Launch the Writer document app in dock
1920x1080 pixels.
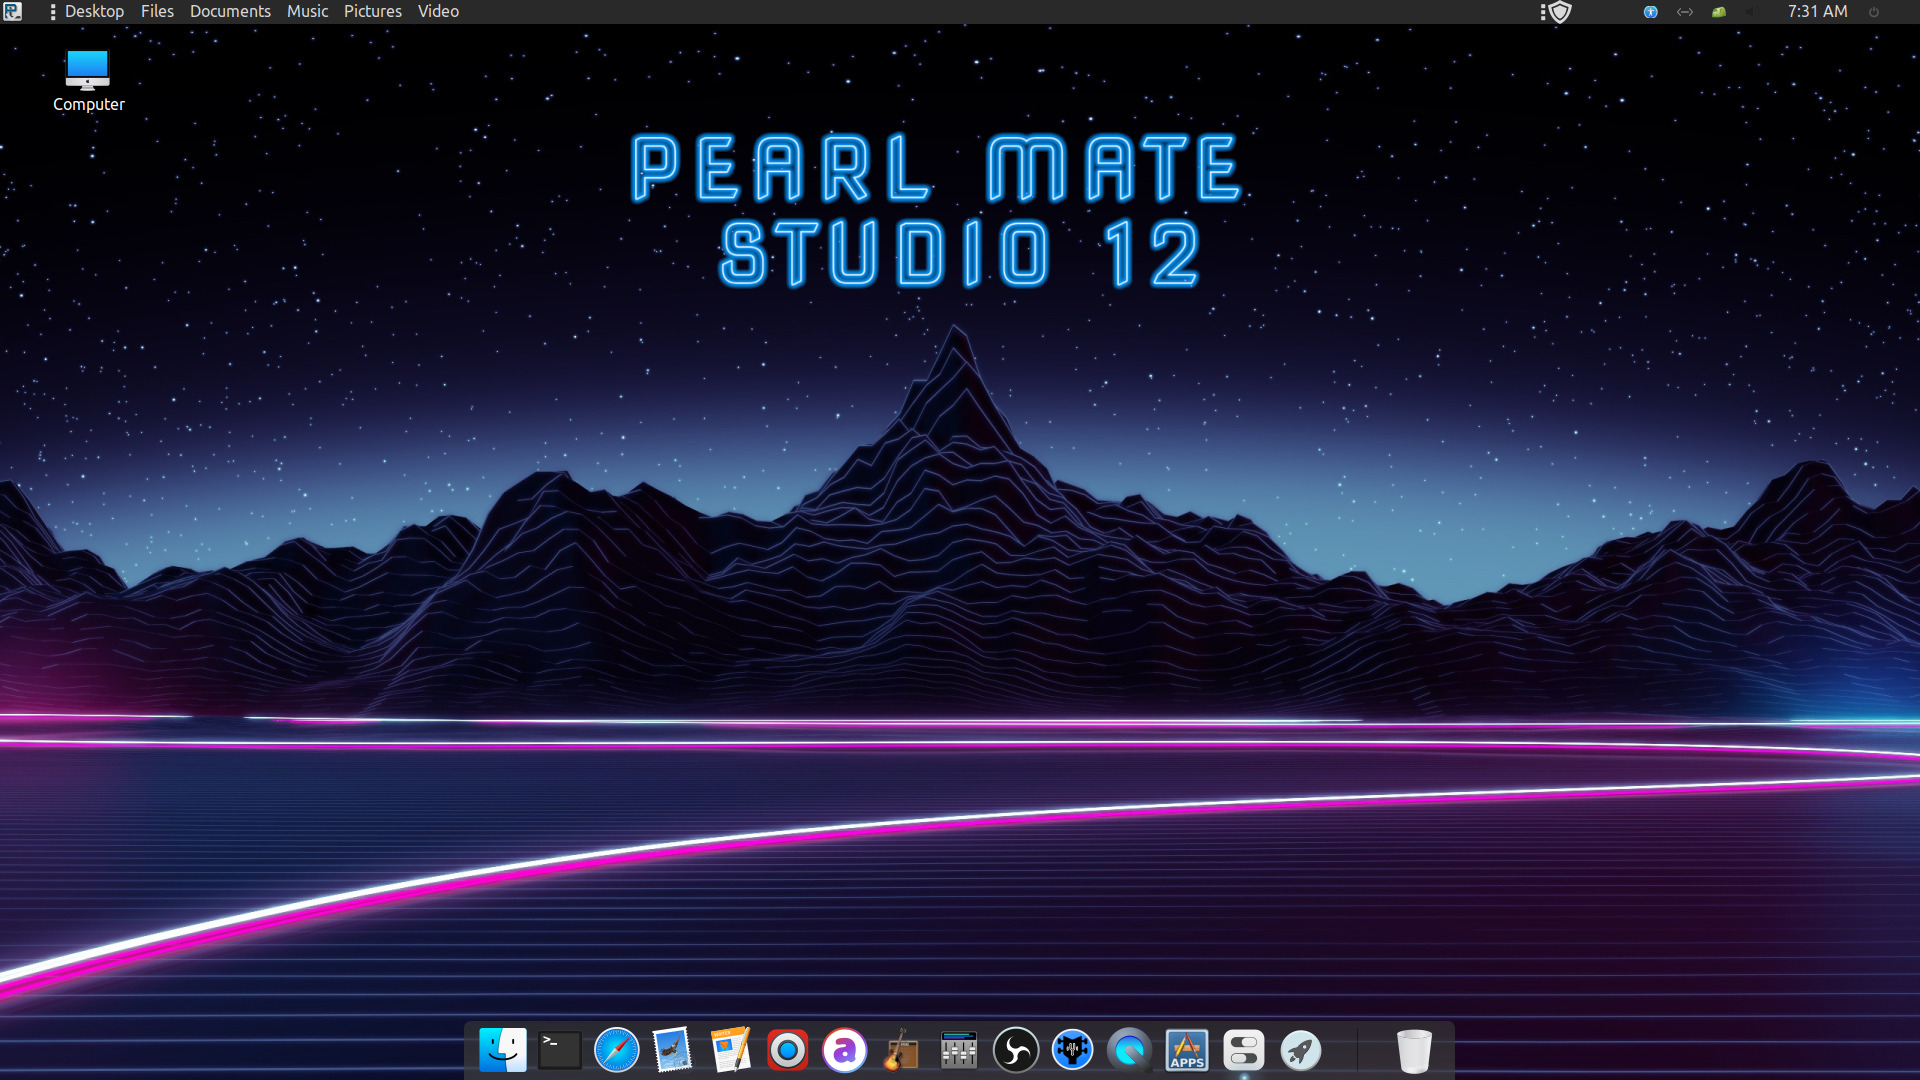pyautogui.click(x=730, y=1050)
